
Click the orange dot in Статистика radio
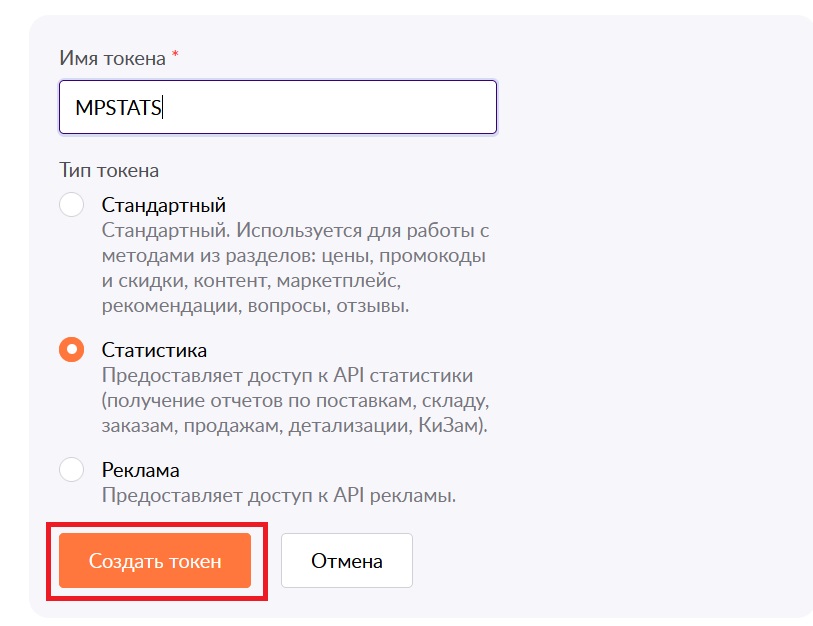[x=72, y=350]
